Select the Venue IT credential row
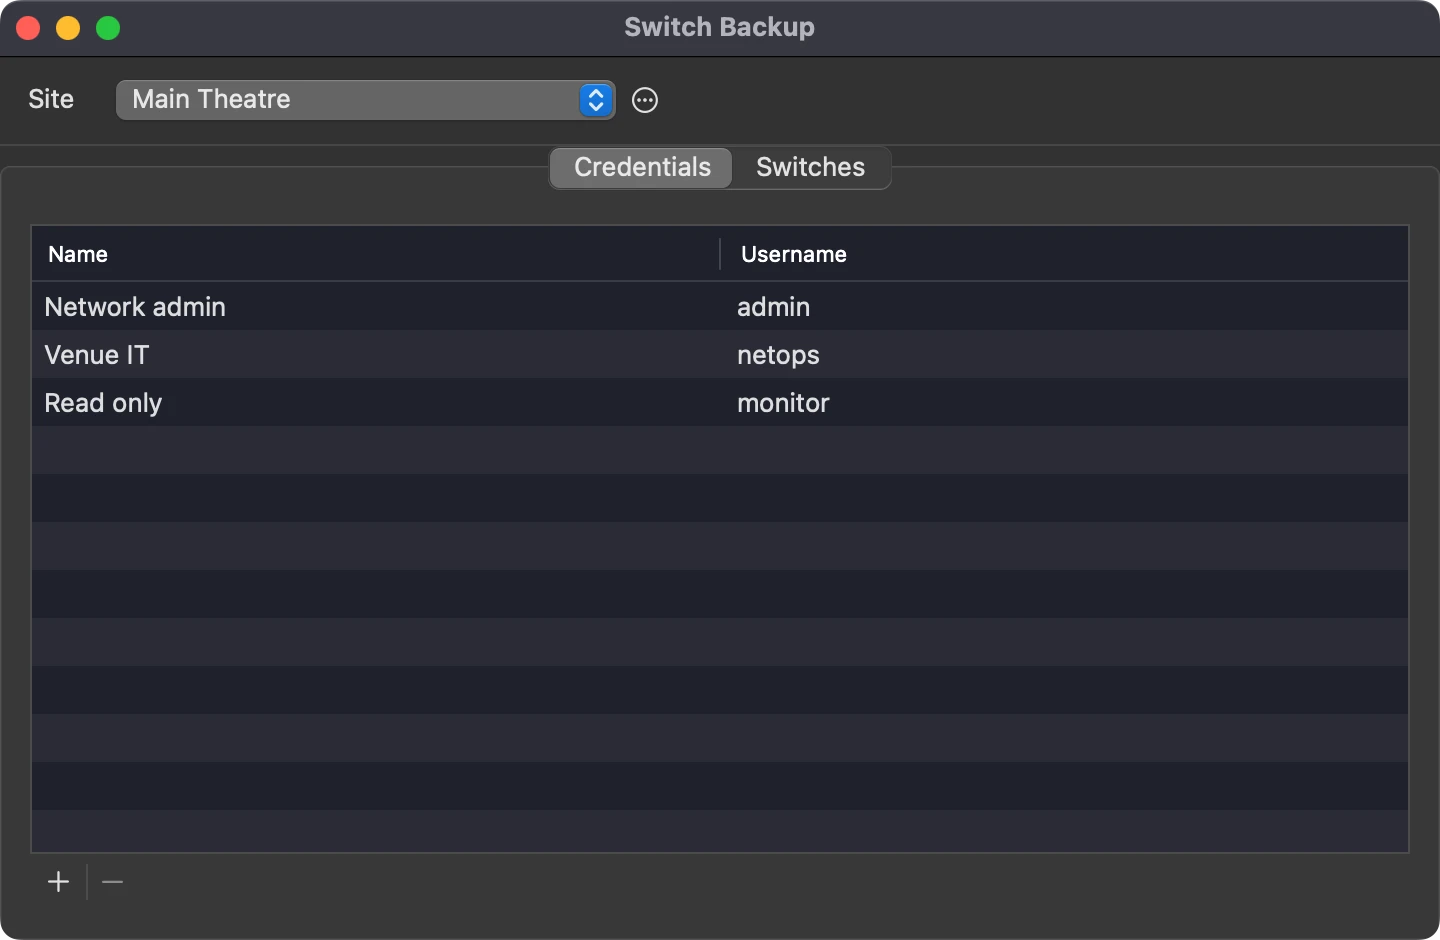Screen dimensions: 1440x940 pyautogui.click(x=720, y=354)
